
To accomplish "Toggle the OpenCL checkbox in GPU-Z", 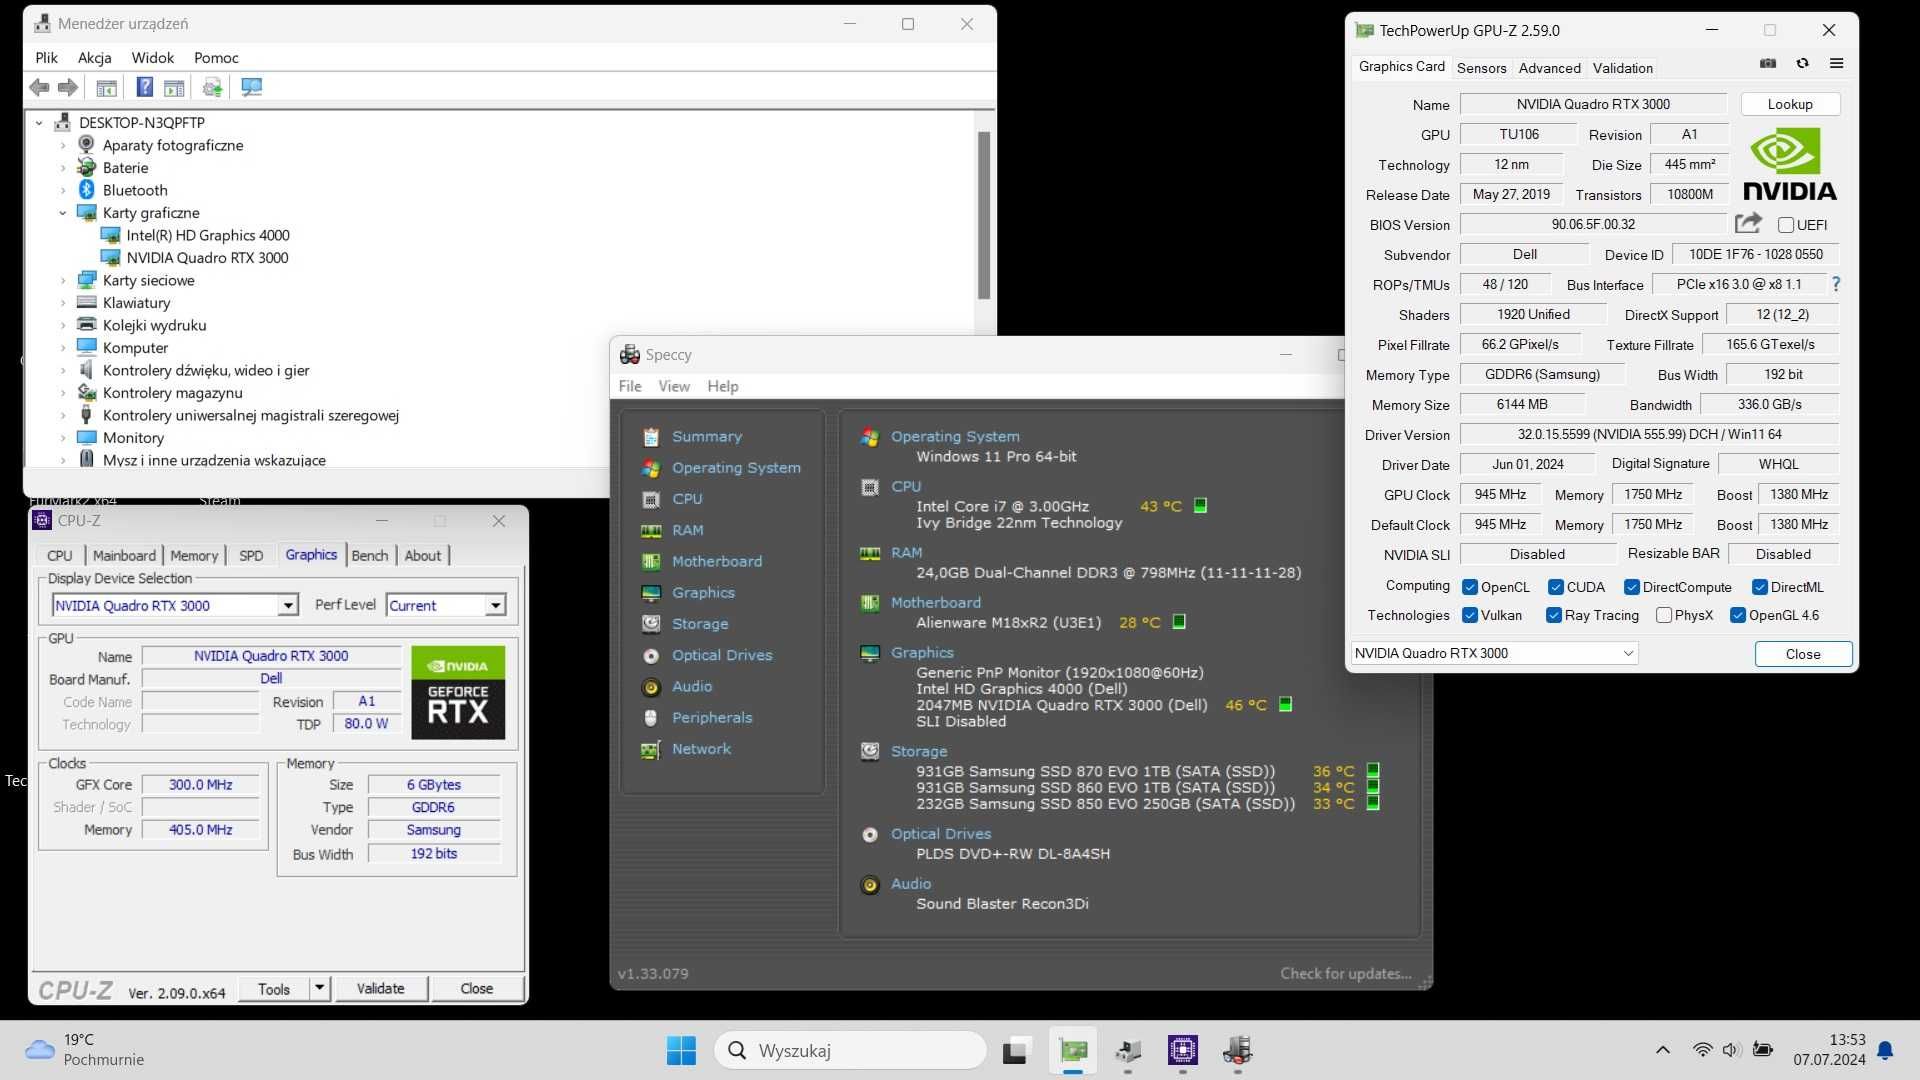I will pos(1470,587).
